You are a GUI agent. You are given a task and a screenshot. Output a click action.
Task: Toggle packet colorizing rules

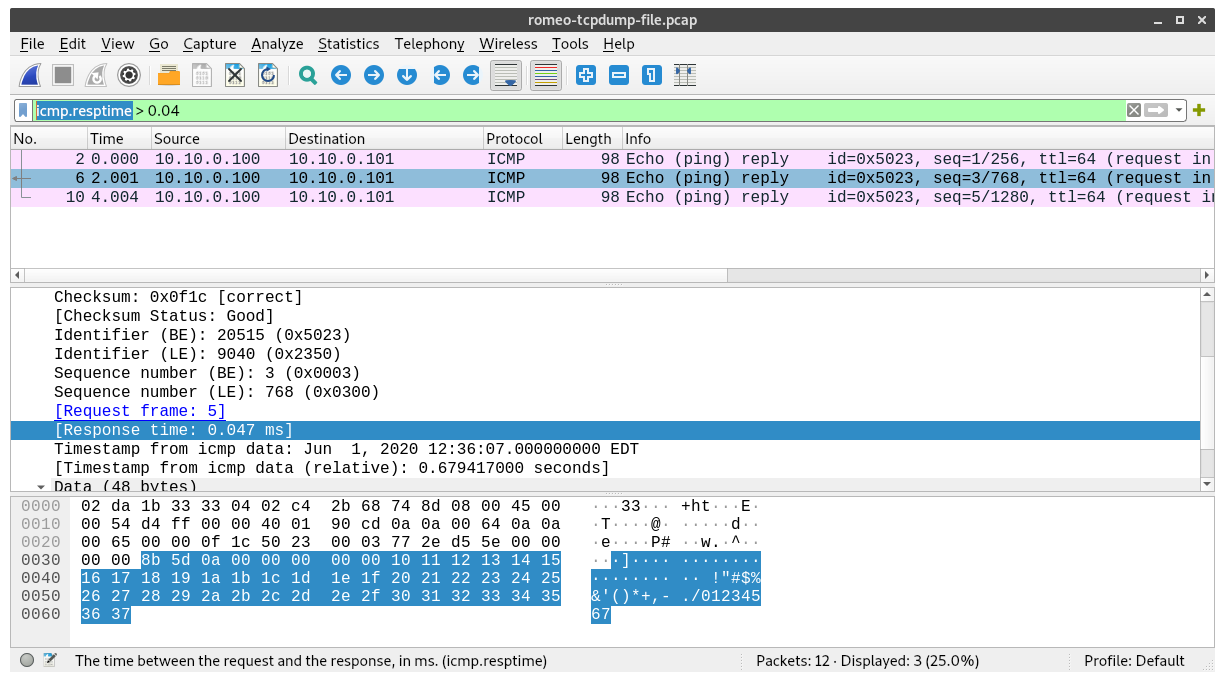click(545, 75)
